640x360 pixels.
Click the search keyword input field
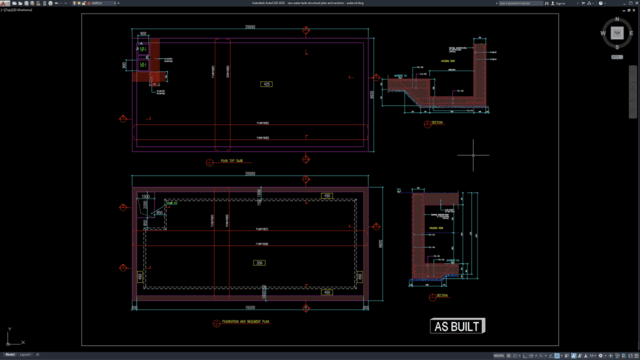(521, 3)
